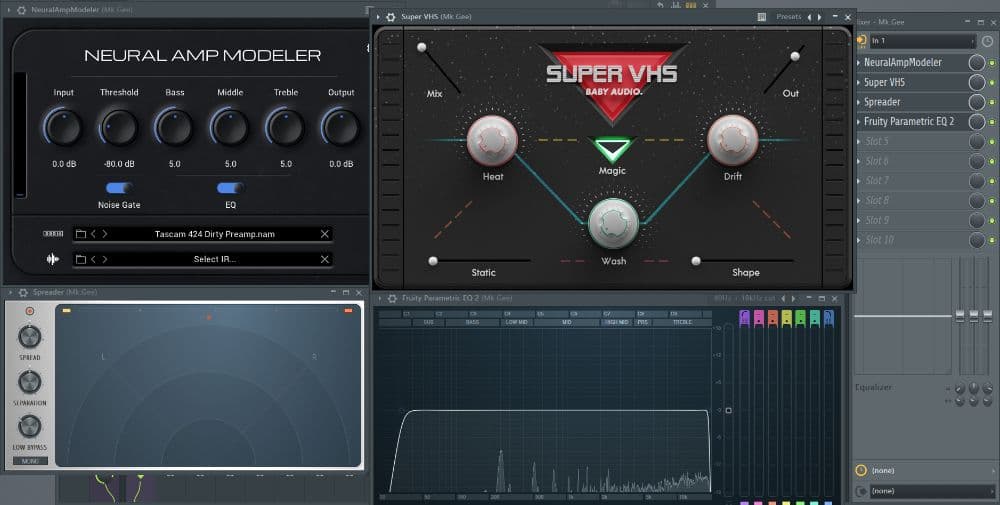
Task: Select the BASS band tab in EQ
Action: click(x=473, y=323)
